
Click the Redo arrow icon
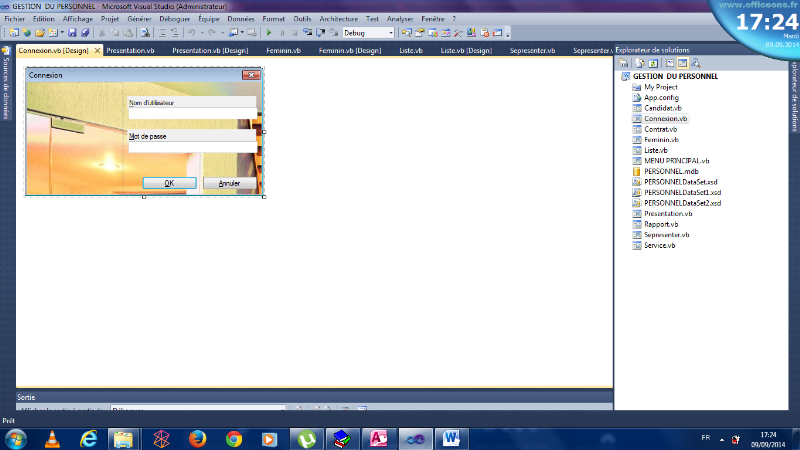pyautogui.click(x=212, y=33)
